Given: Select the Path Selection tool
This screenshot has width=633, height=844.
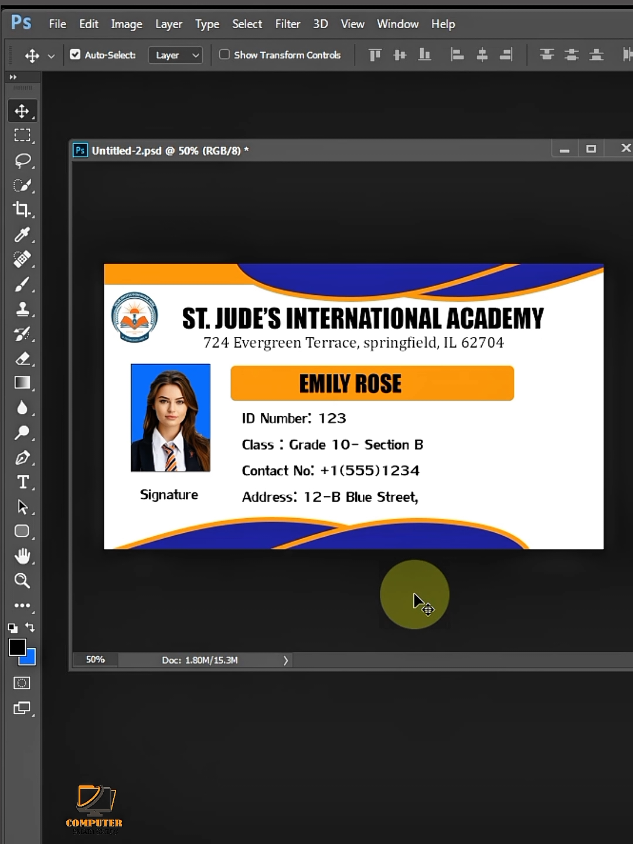Looking at the screenshot, I should (x=22, y=507).
